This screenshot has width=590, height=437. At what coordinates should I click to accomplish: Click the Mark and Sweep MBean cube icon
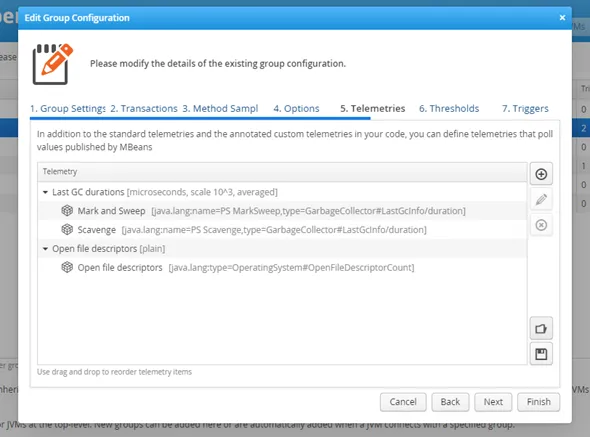pyautogui.click(x=67, y=210)
